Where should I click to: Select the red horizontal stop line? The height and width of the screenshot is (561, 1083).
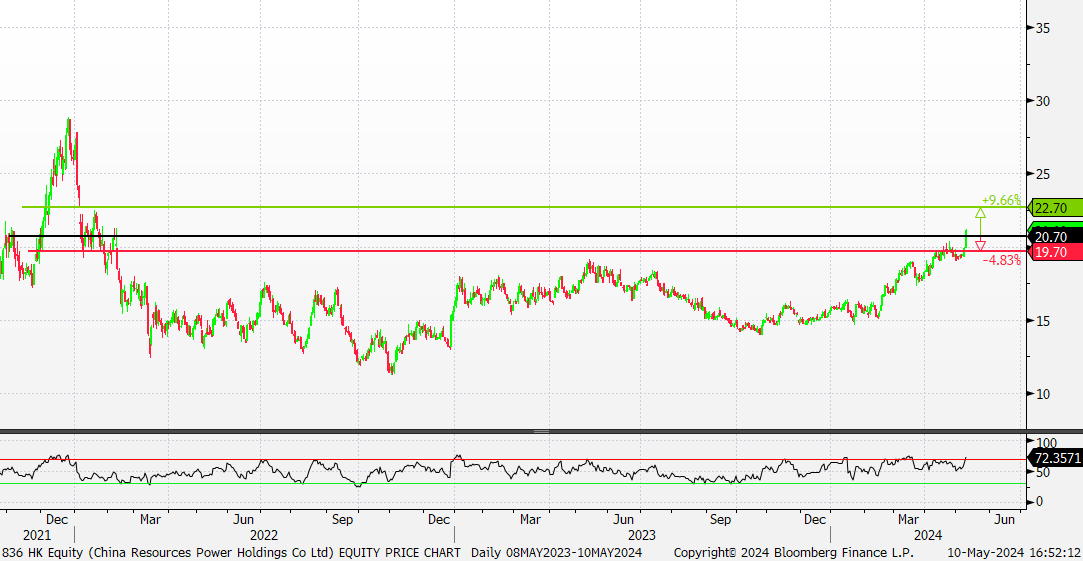pyautogui.click(x=528, y=251)
